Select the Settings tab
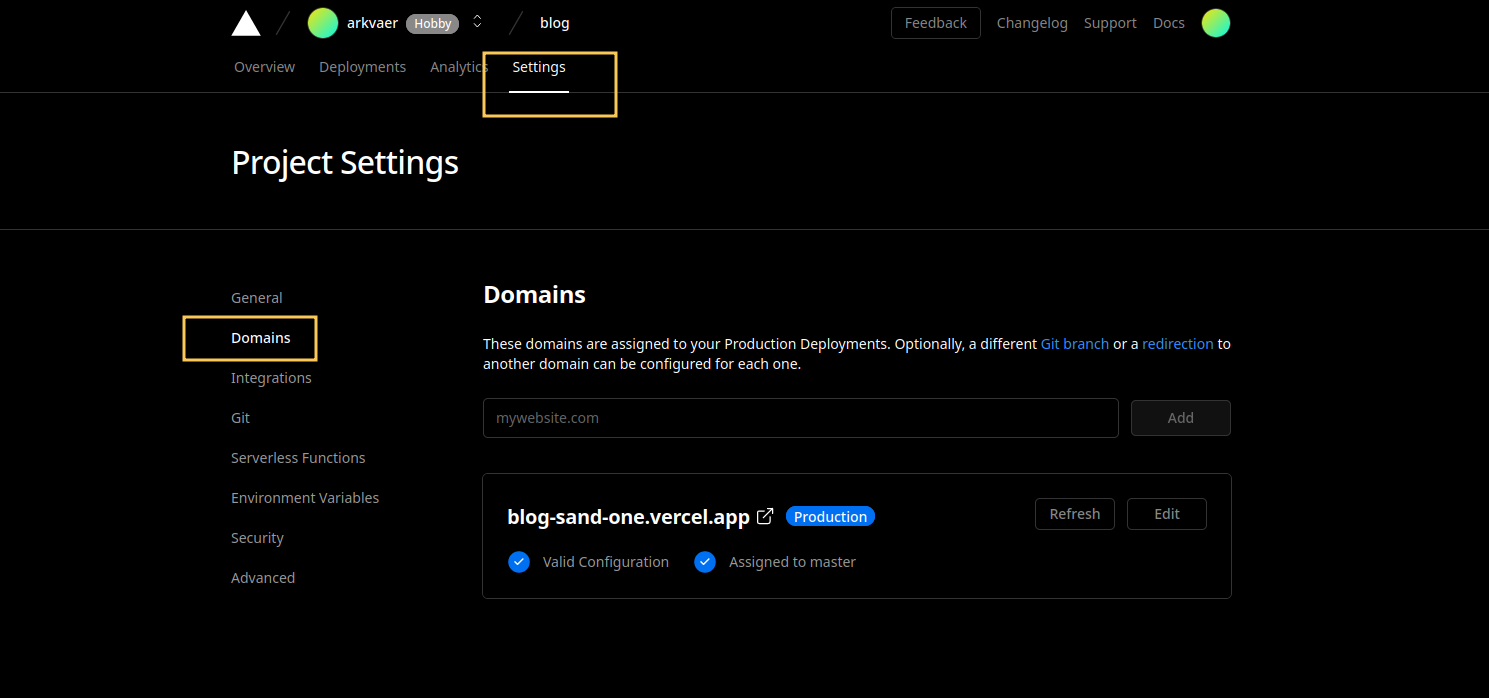Image resolution: width=1489 pixels, height=698 pixels. pos(539,67)
